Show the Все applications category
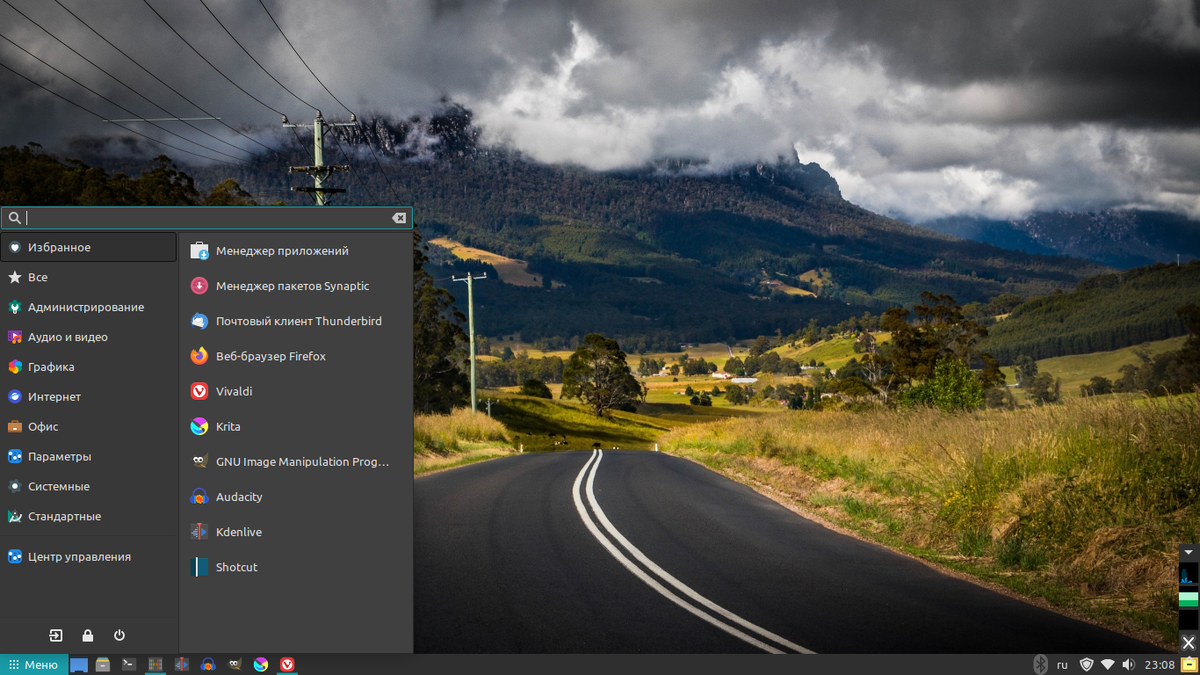The height and width of the screenshot is (675, 1200). click(89, 277)
